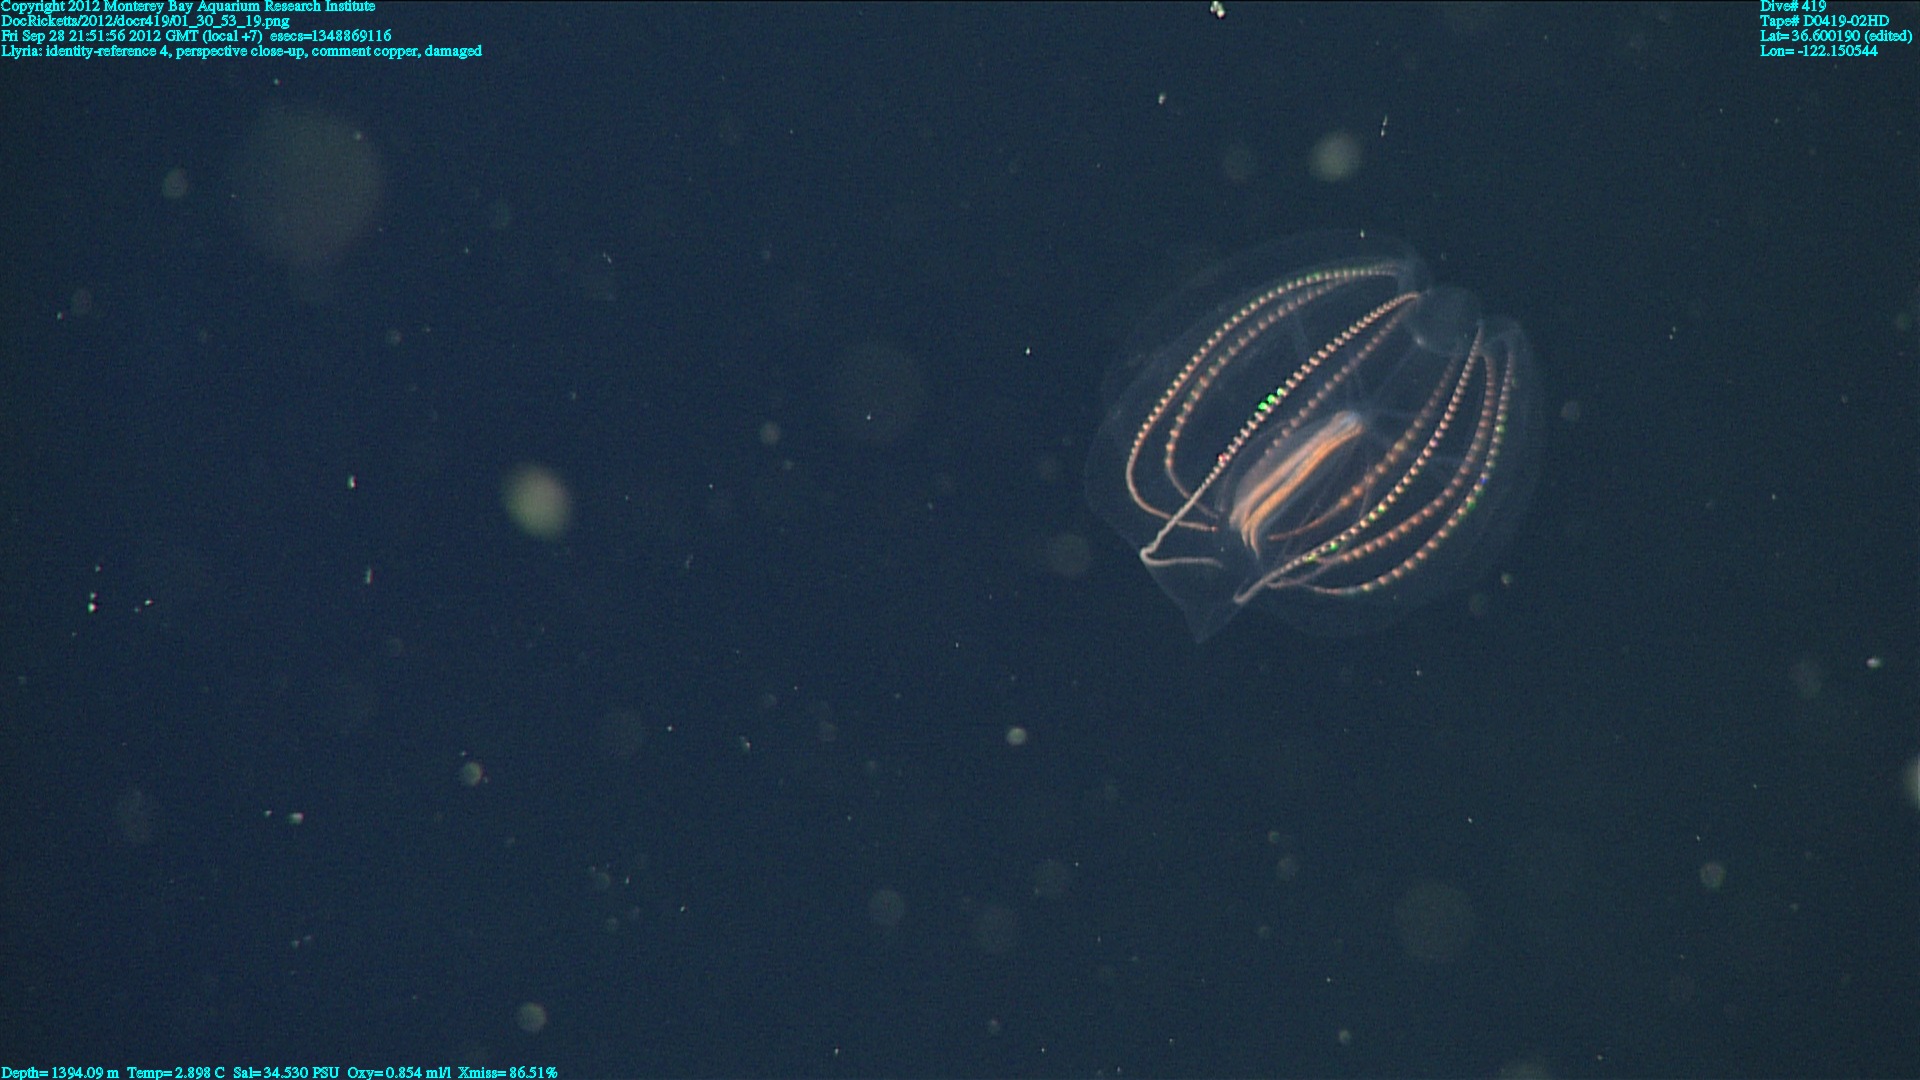Click the Xmiss= 86.51% reading
Screen dimensions: 1920x1080
tap(507, 1072)
